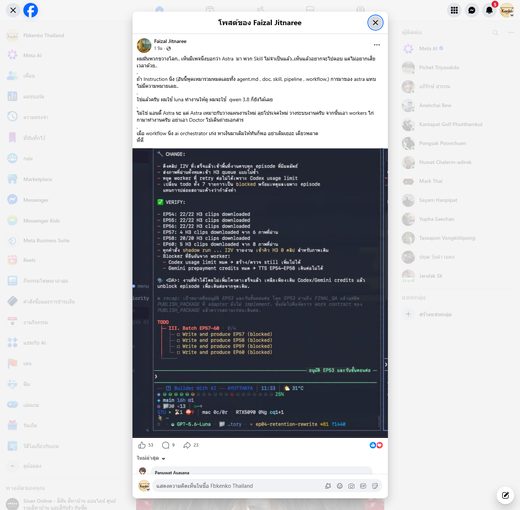This screenshot has height=510, width=520.
Task: Click the camera icon in comment box
Action: [x=351, y=486]
